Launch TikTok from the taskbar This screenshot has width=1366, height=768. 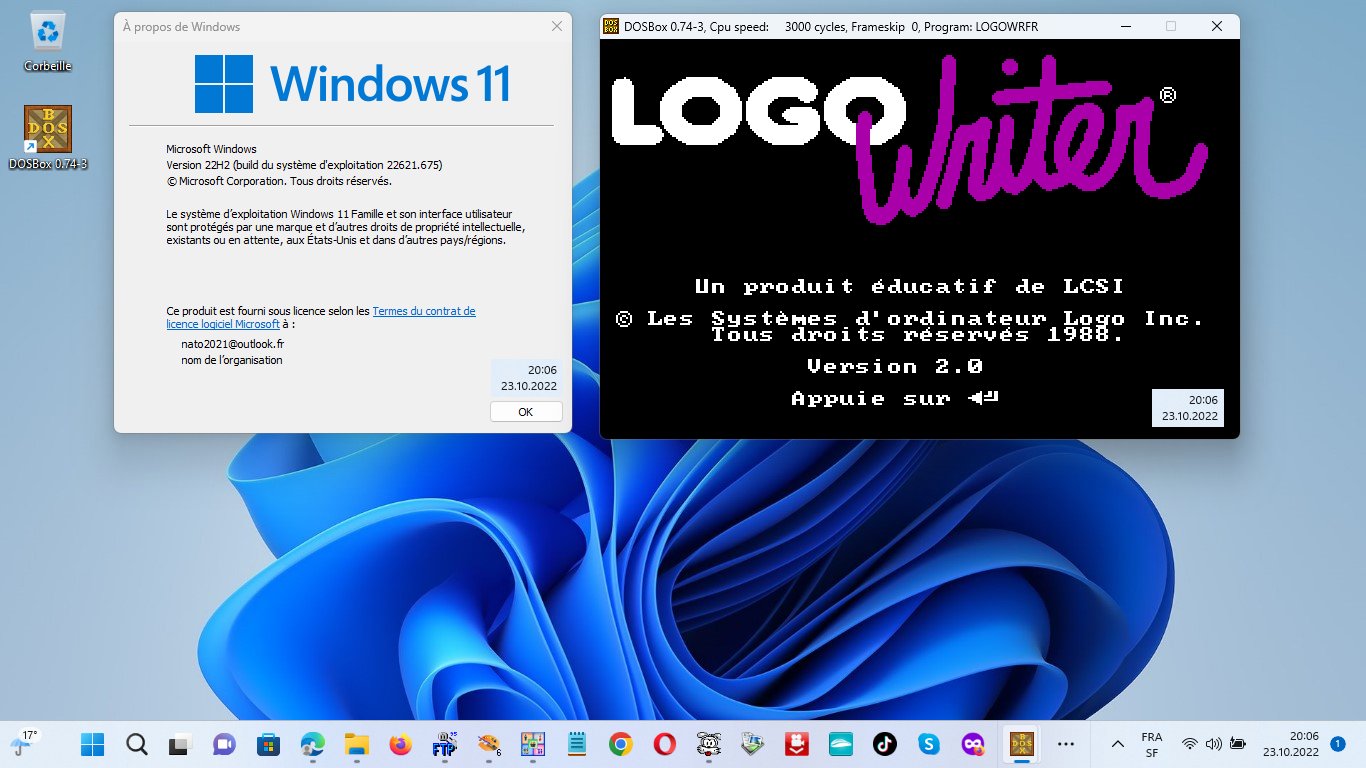[x=884, y=744]
